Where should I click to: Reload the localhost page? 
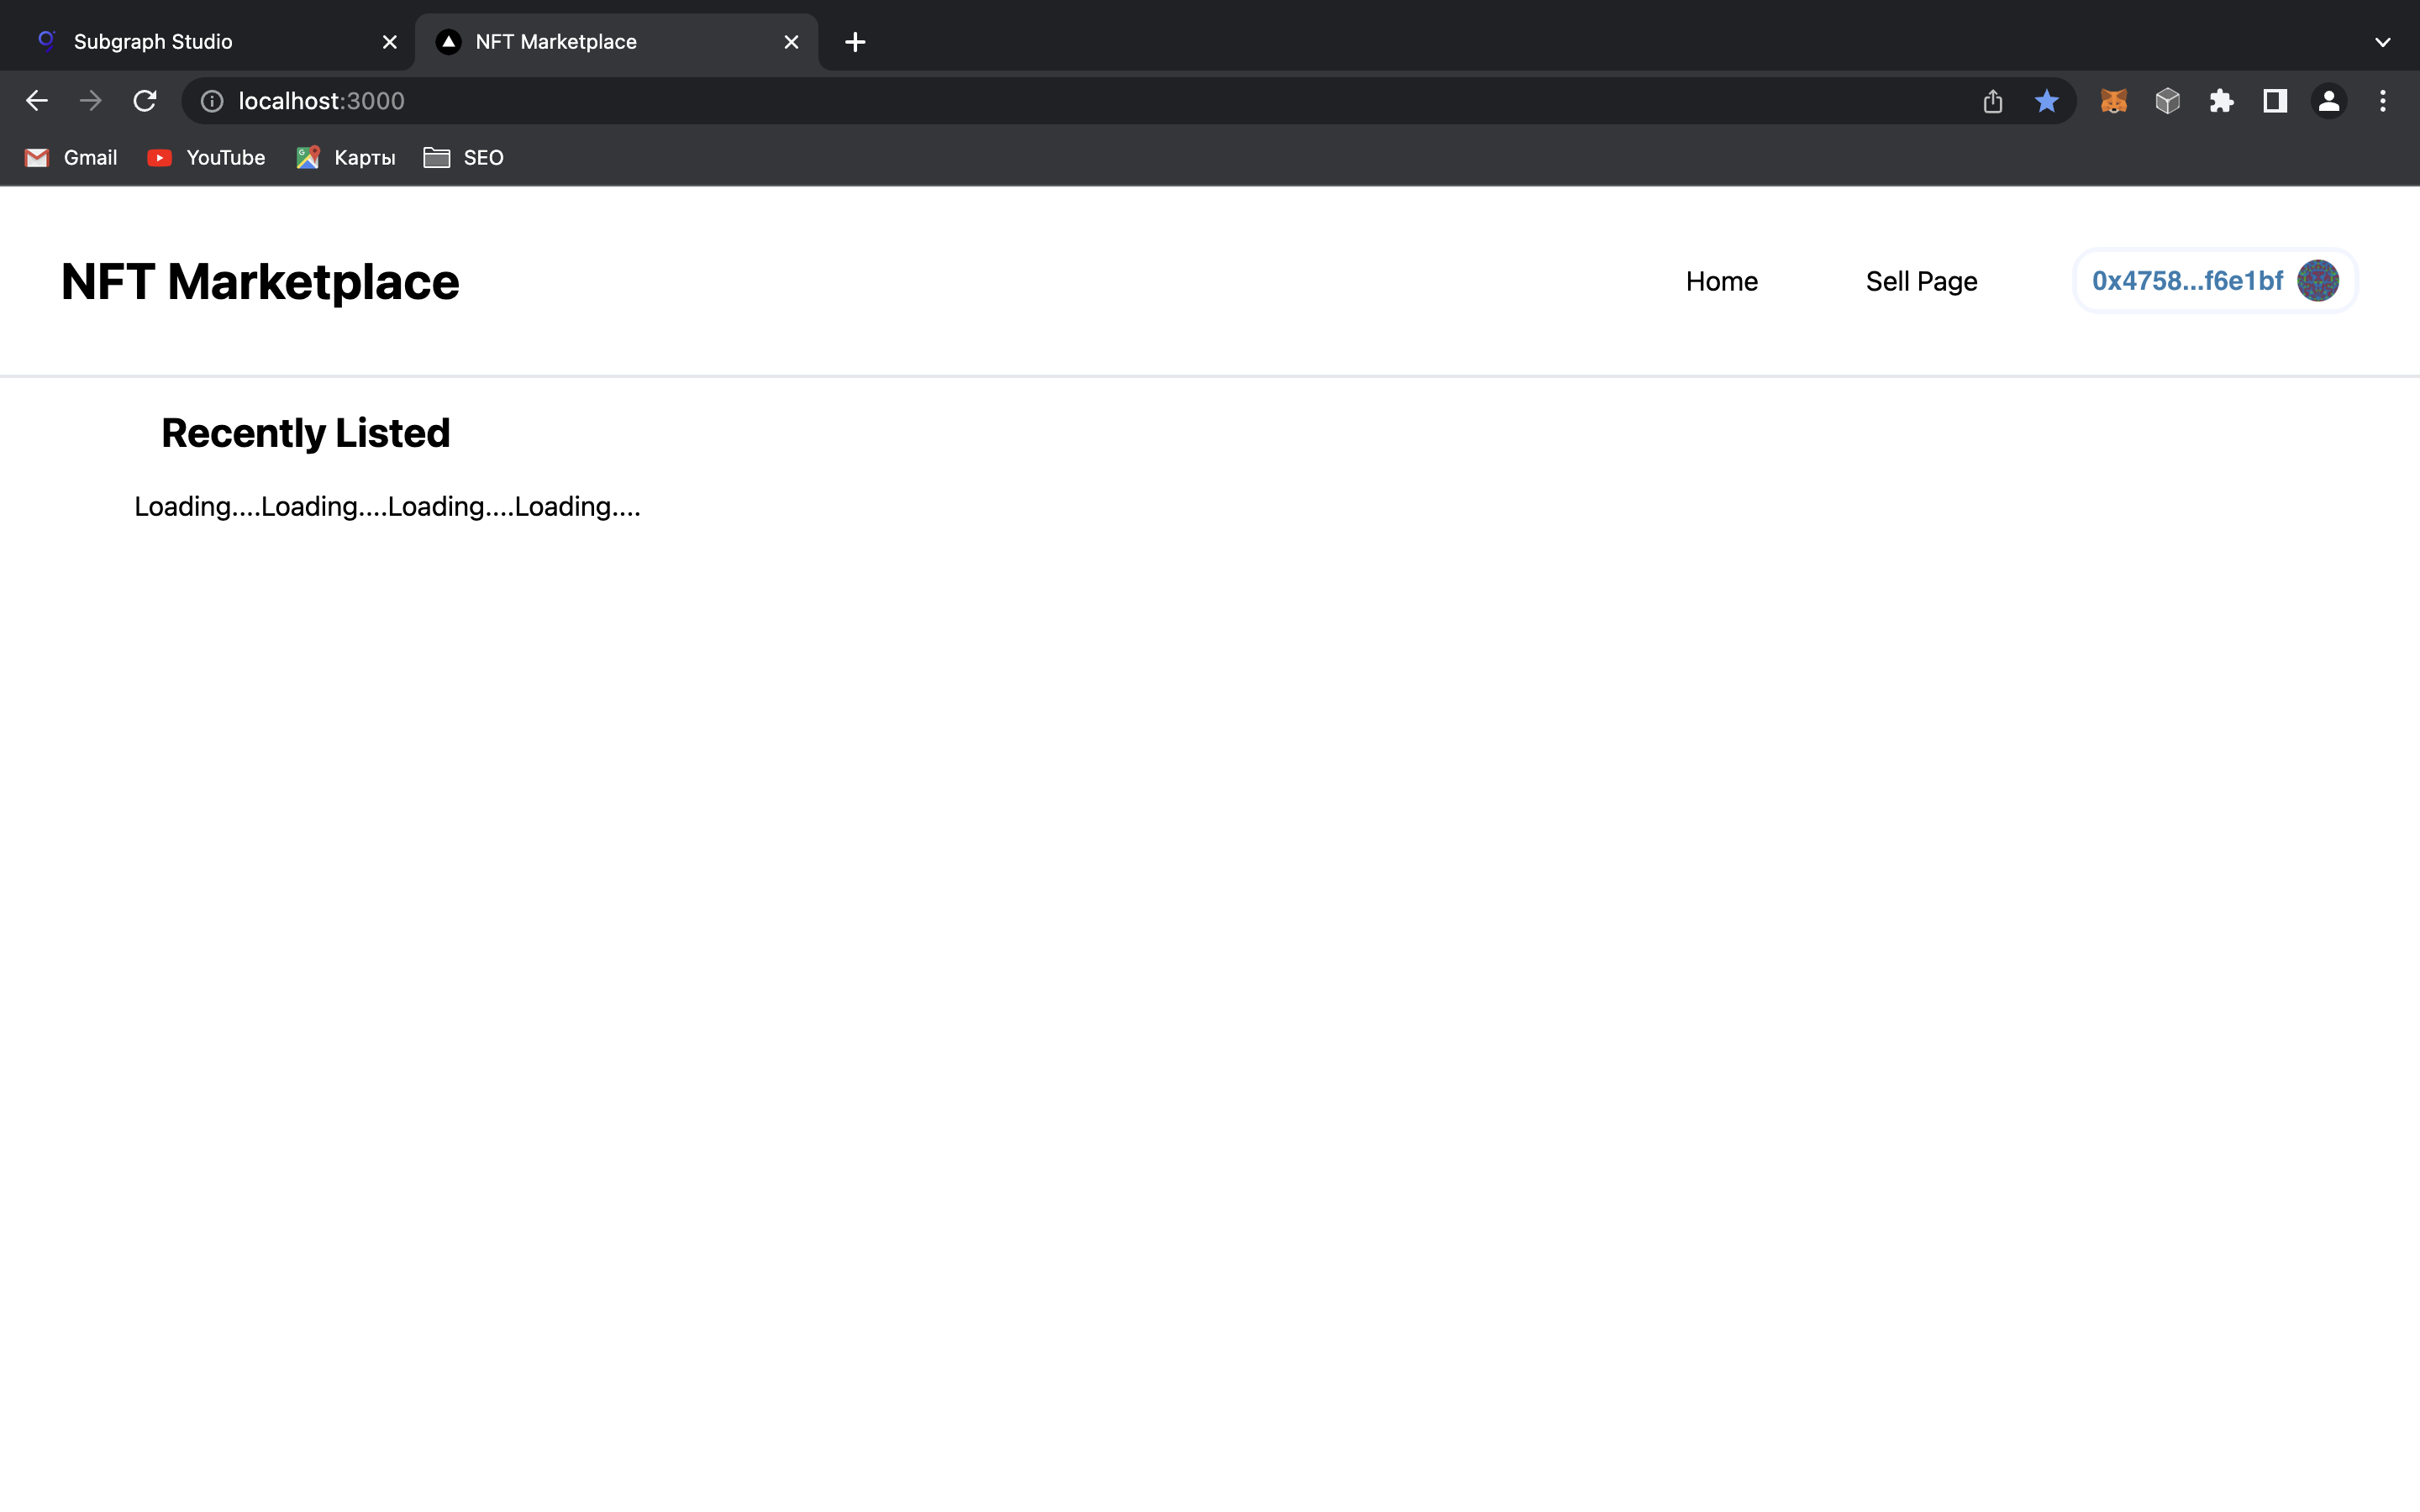145,101
